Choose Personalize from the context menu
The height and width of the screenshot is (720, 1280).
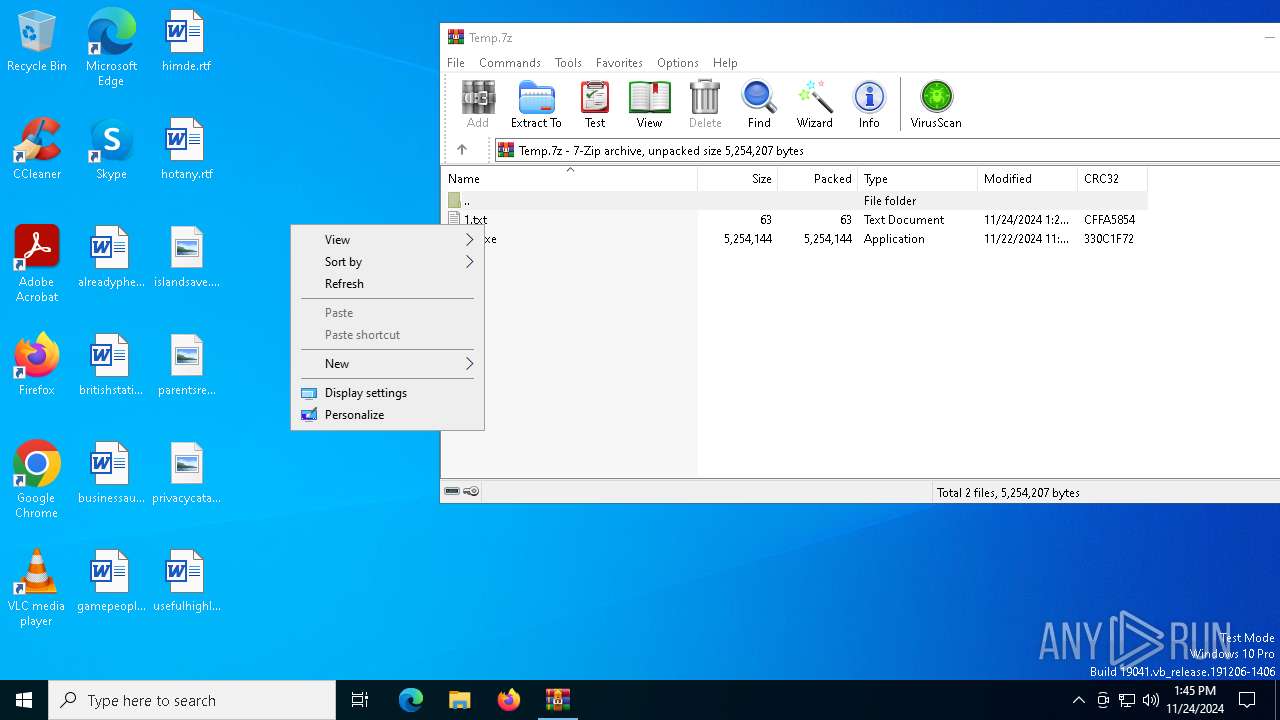coord(387,415)
